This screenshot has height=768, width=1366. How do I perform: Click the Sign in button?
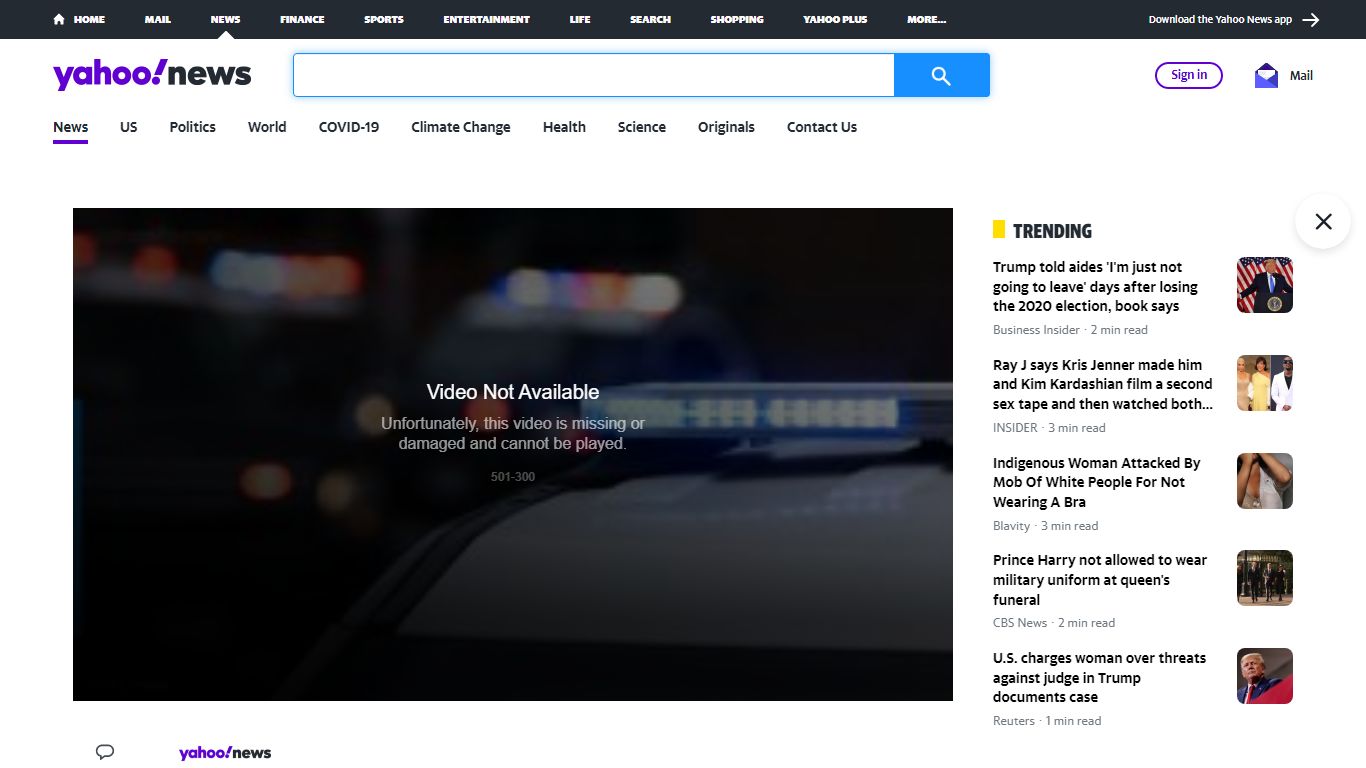(1189, 75)
